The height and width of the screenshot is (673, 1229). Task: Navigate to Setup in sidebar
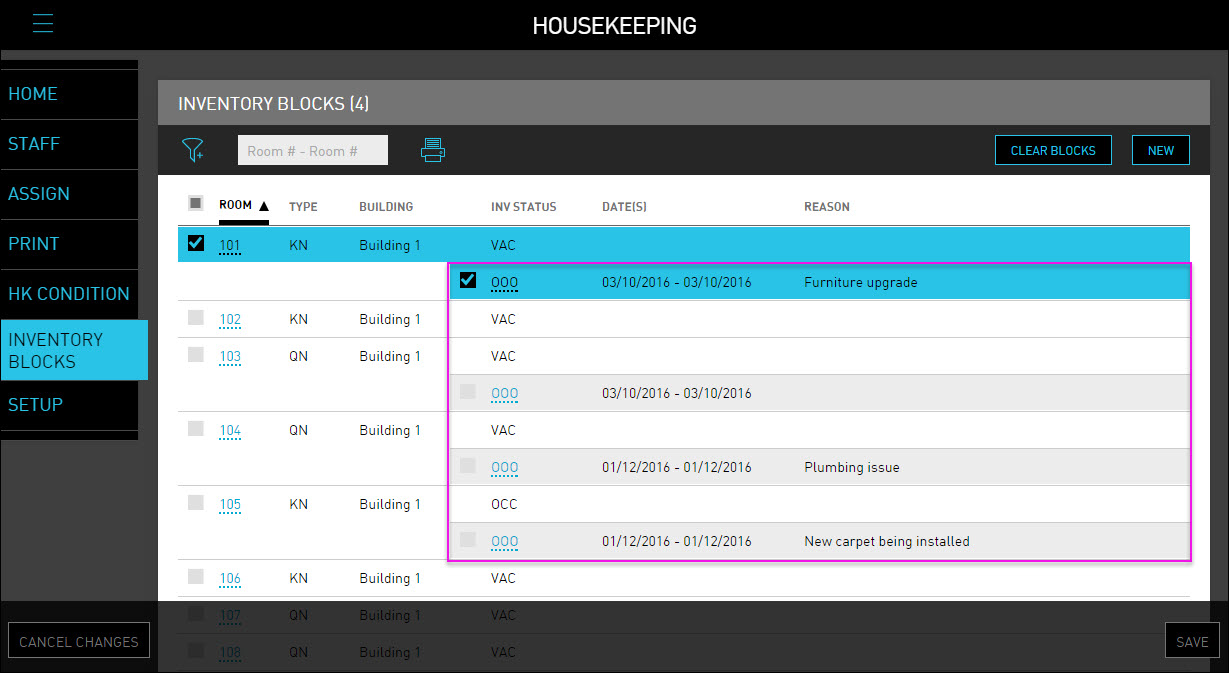click(x=36, y=405)
